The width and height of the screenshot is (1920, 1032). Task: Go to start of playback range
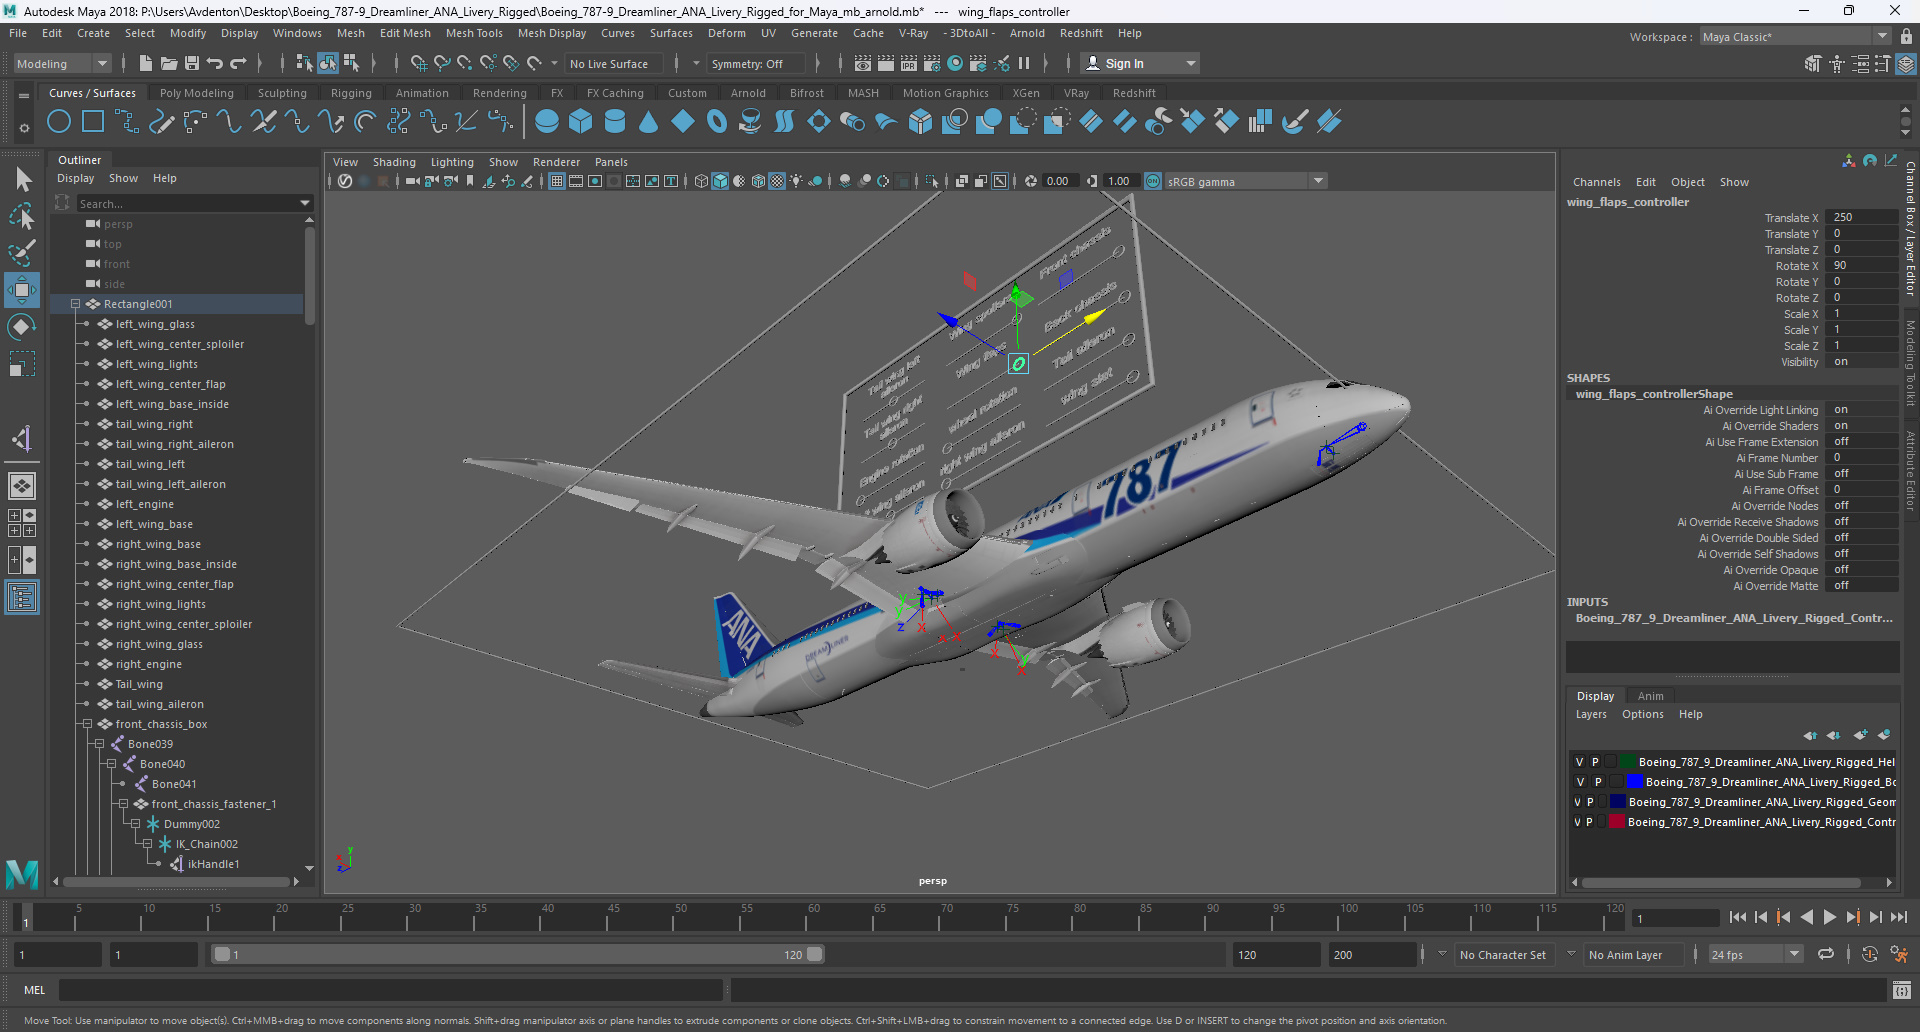[x=1738, y=917]
